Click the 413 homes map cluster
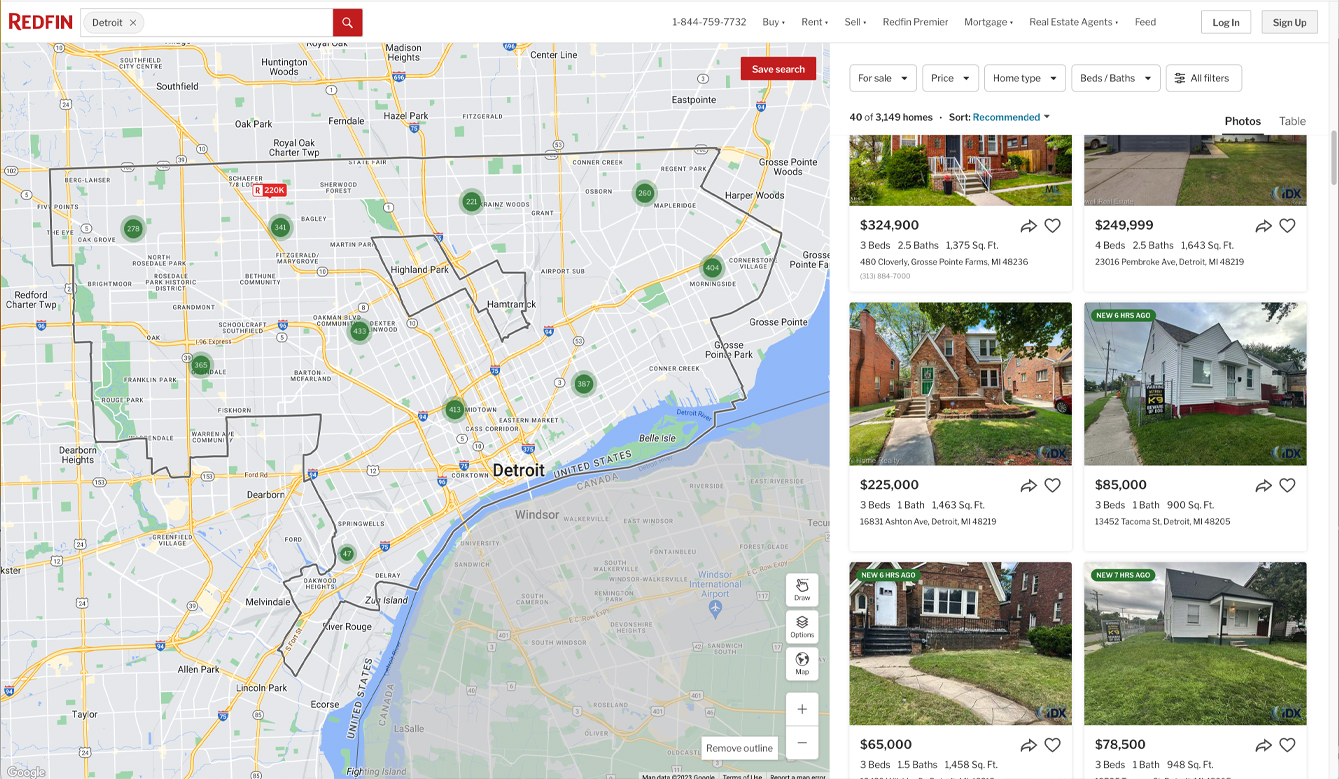 (455, 409)
